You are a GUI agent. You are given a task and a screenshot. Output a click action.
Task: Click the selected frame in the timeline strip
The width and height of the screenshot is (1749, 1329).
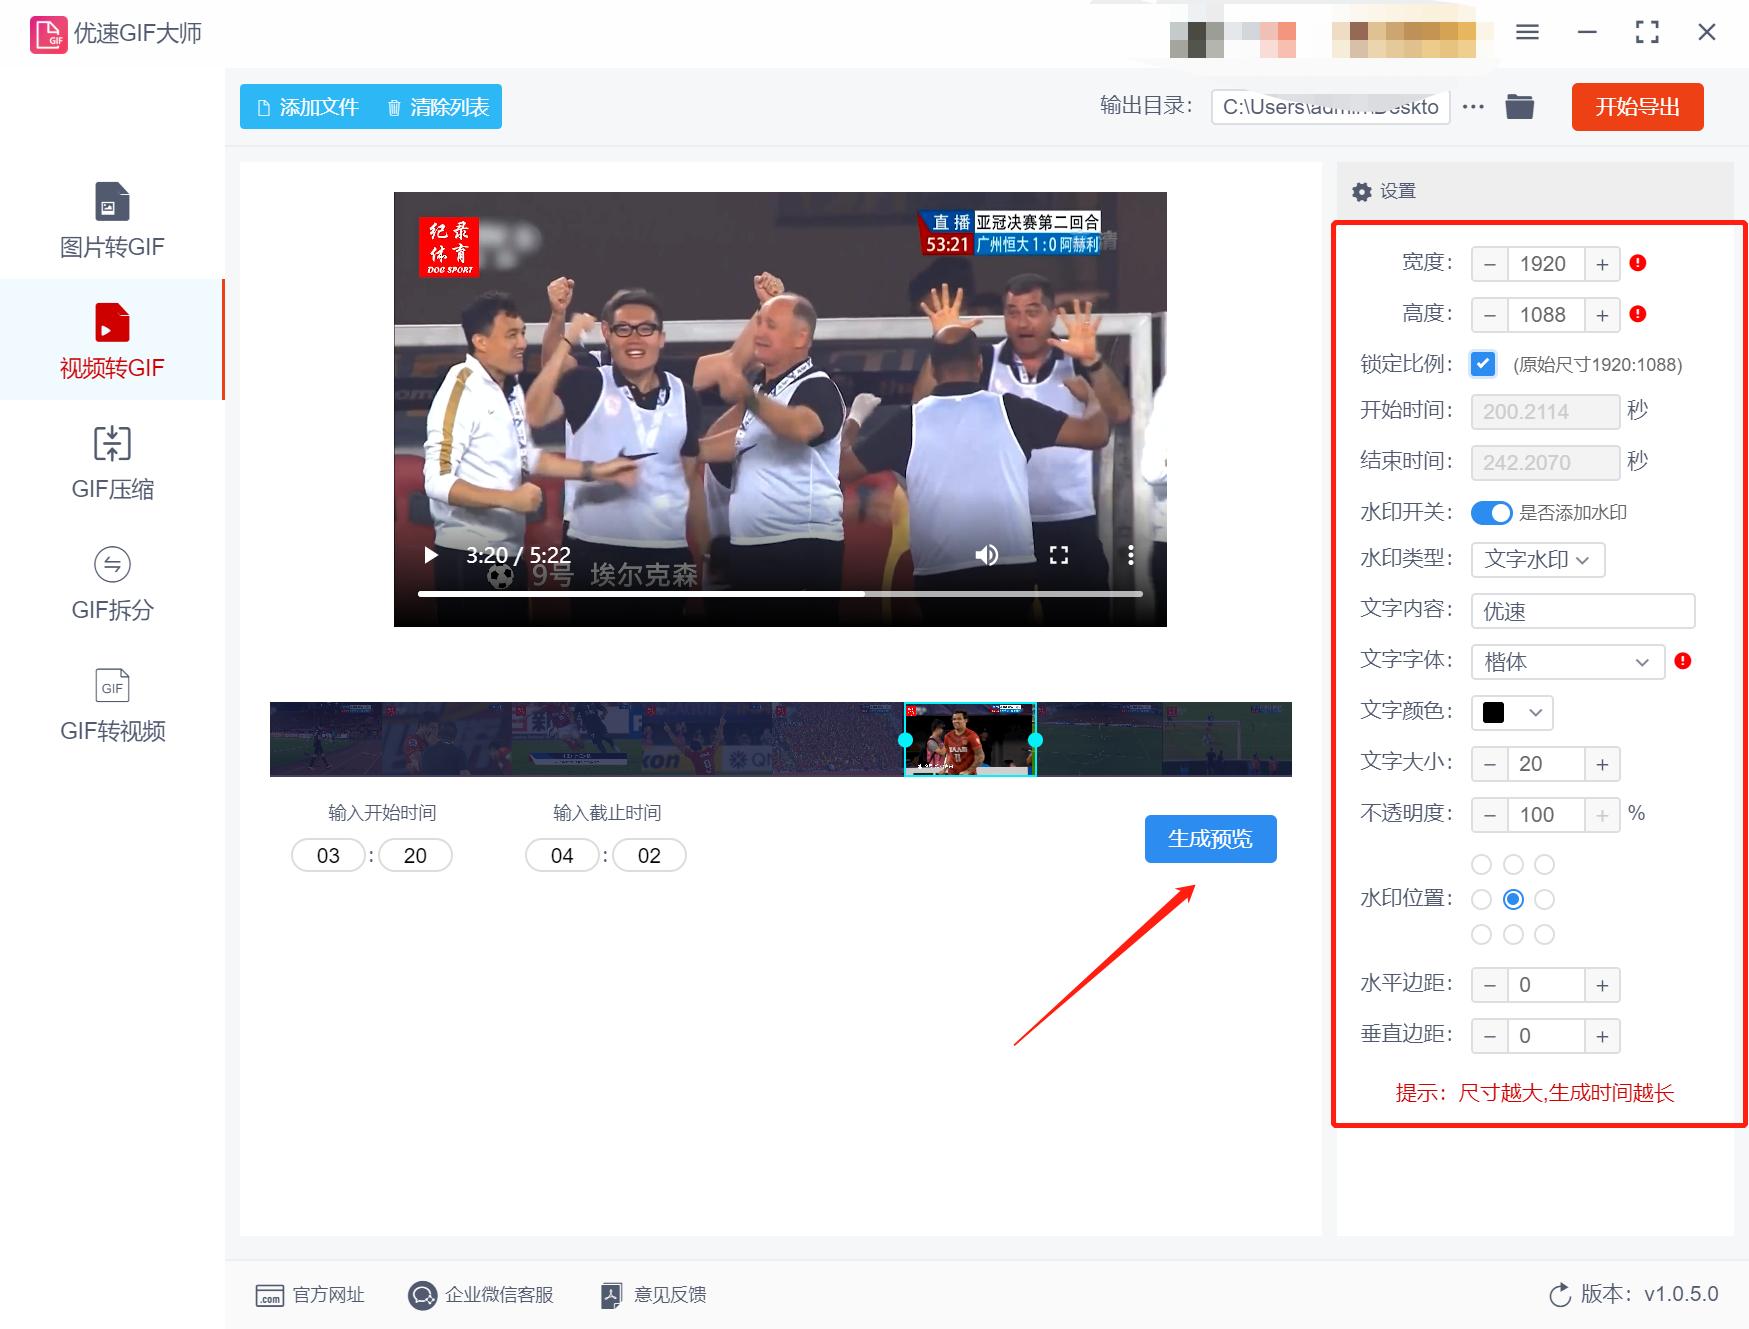click(x=969, y=740)
